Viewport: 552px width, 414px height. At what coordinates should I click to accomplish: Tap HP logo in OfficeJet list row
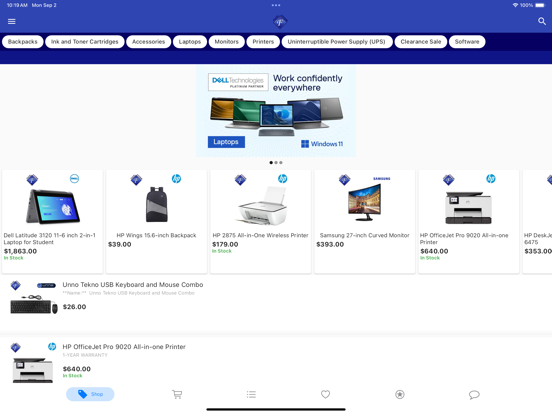[x=52, y=347]
